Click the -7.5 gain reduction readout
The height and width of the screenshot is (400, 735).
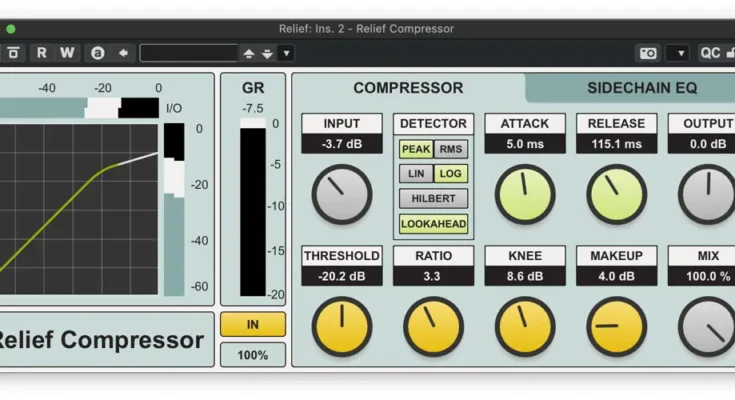tap(253, 108)
